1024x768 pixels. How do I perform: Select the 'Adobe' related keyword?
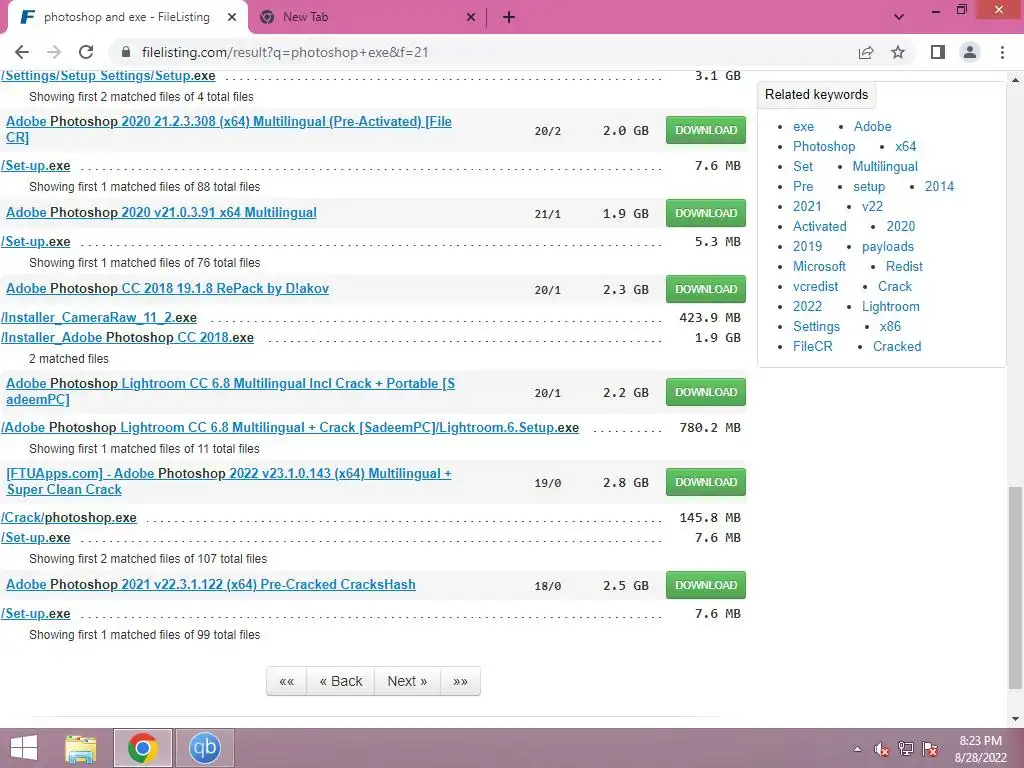pos(872,126)
